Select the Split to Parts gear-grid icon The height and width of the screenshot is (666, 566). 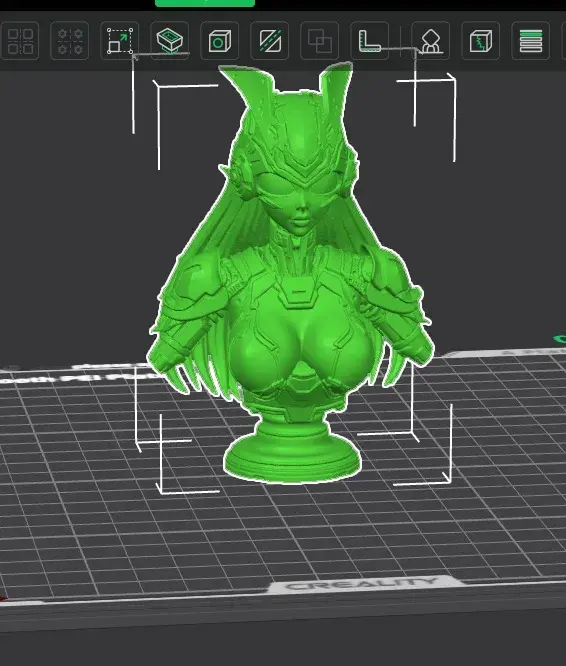click(70, 41)
